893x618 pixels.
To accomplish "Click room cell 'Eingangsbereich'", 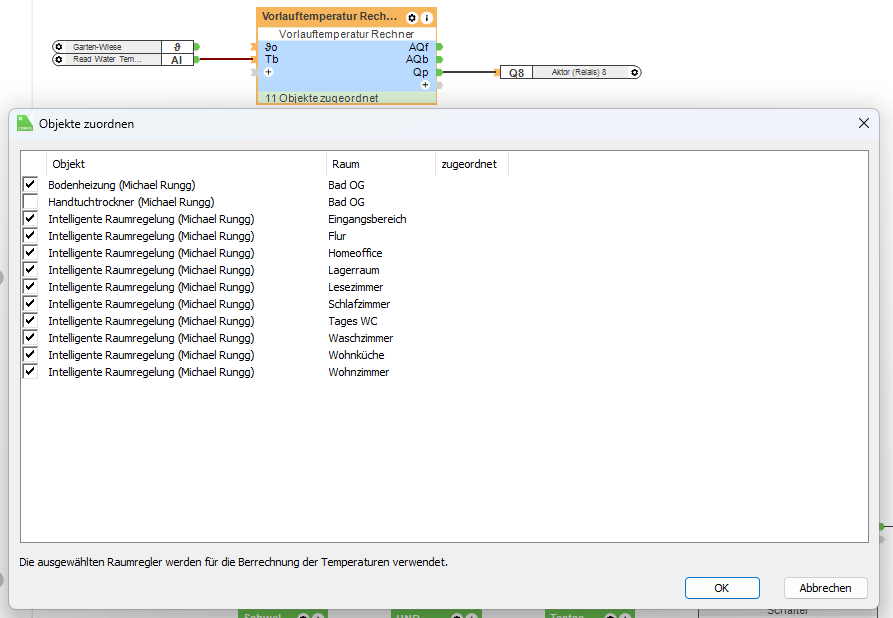I will [x=367, y=219].
